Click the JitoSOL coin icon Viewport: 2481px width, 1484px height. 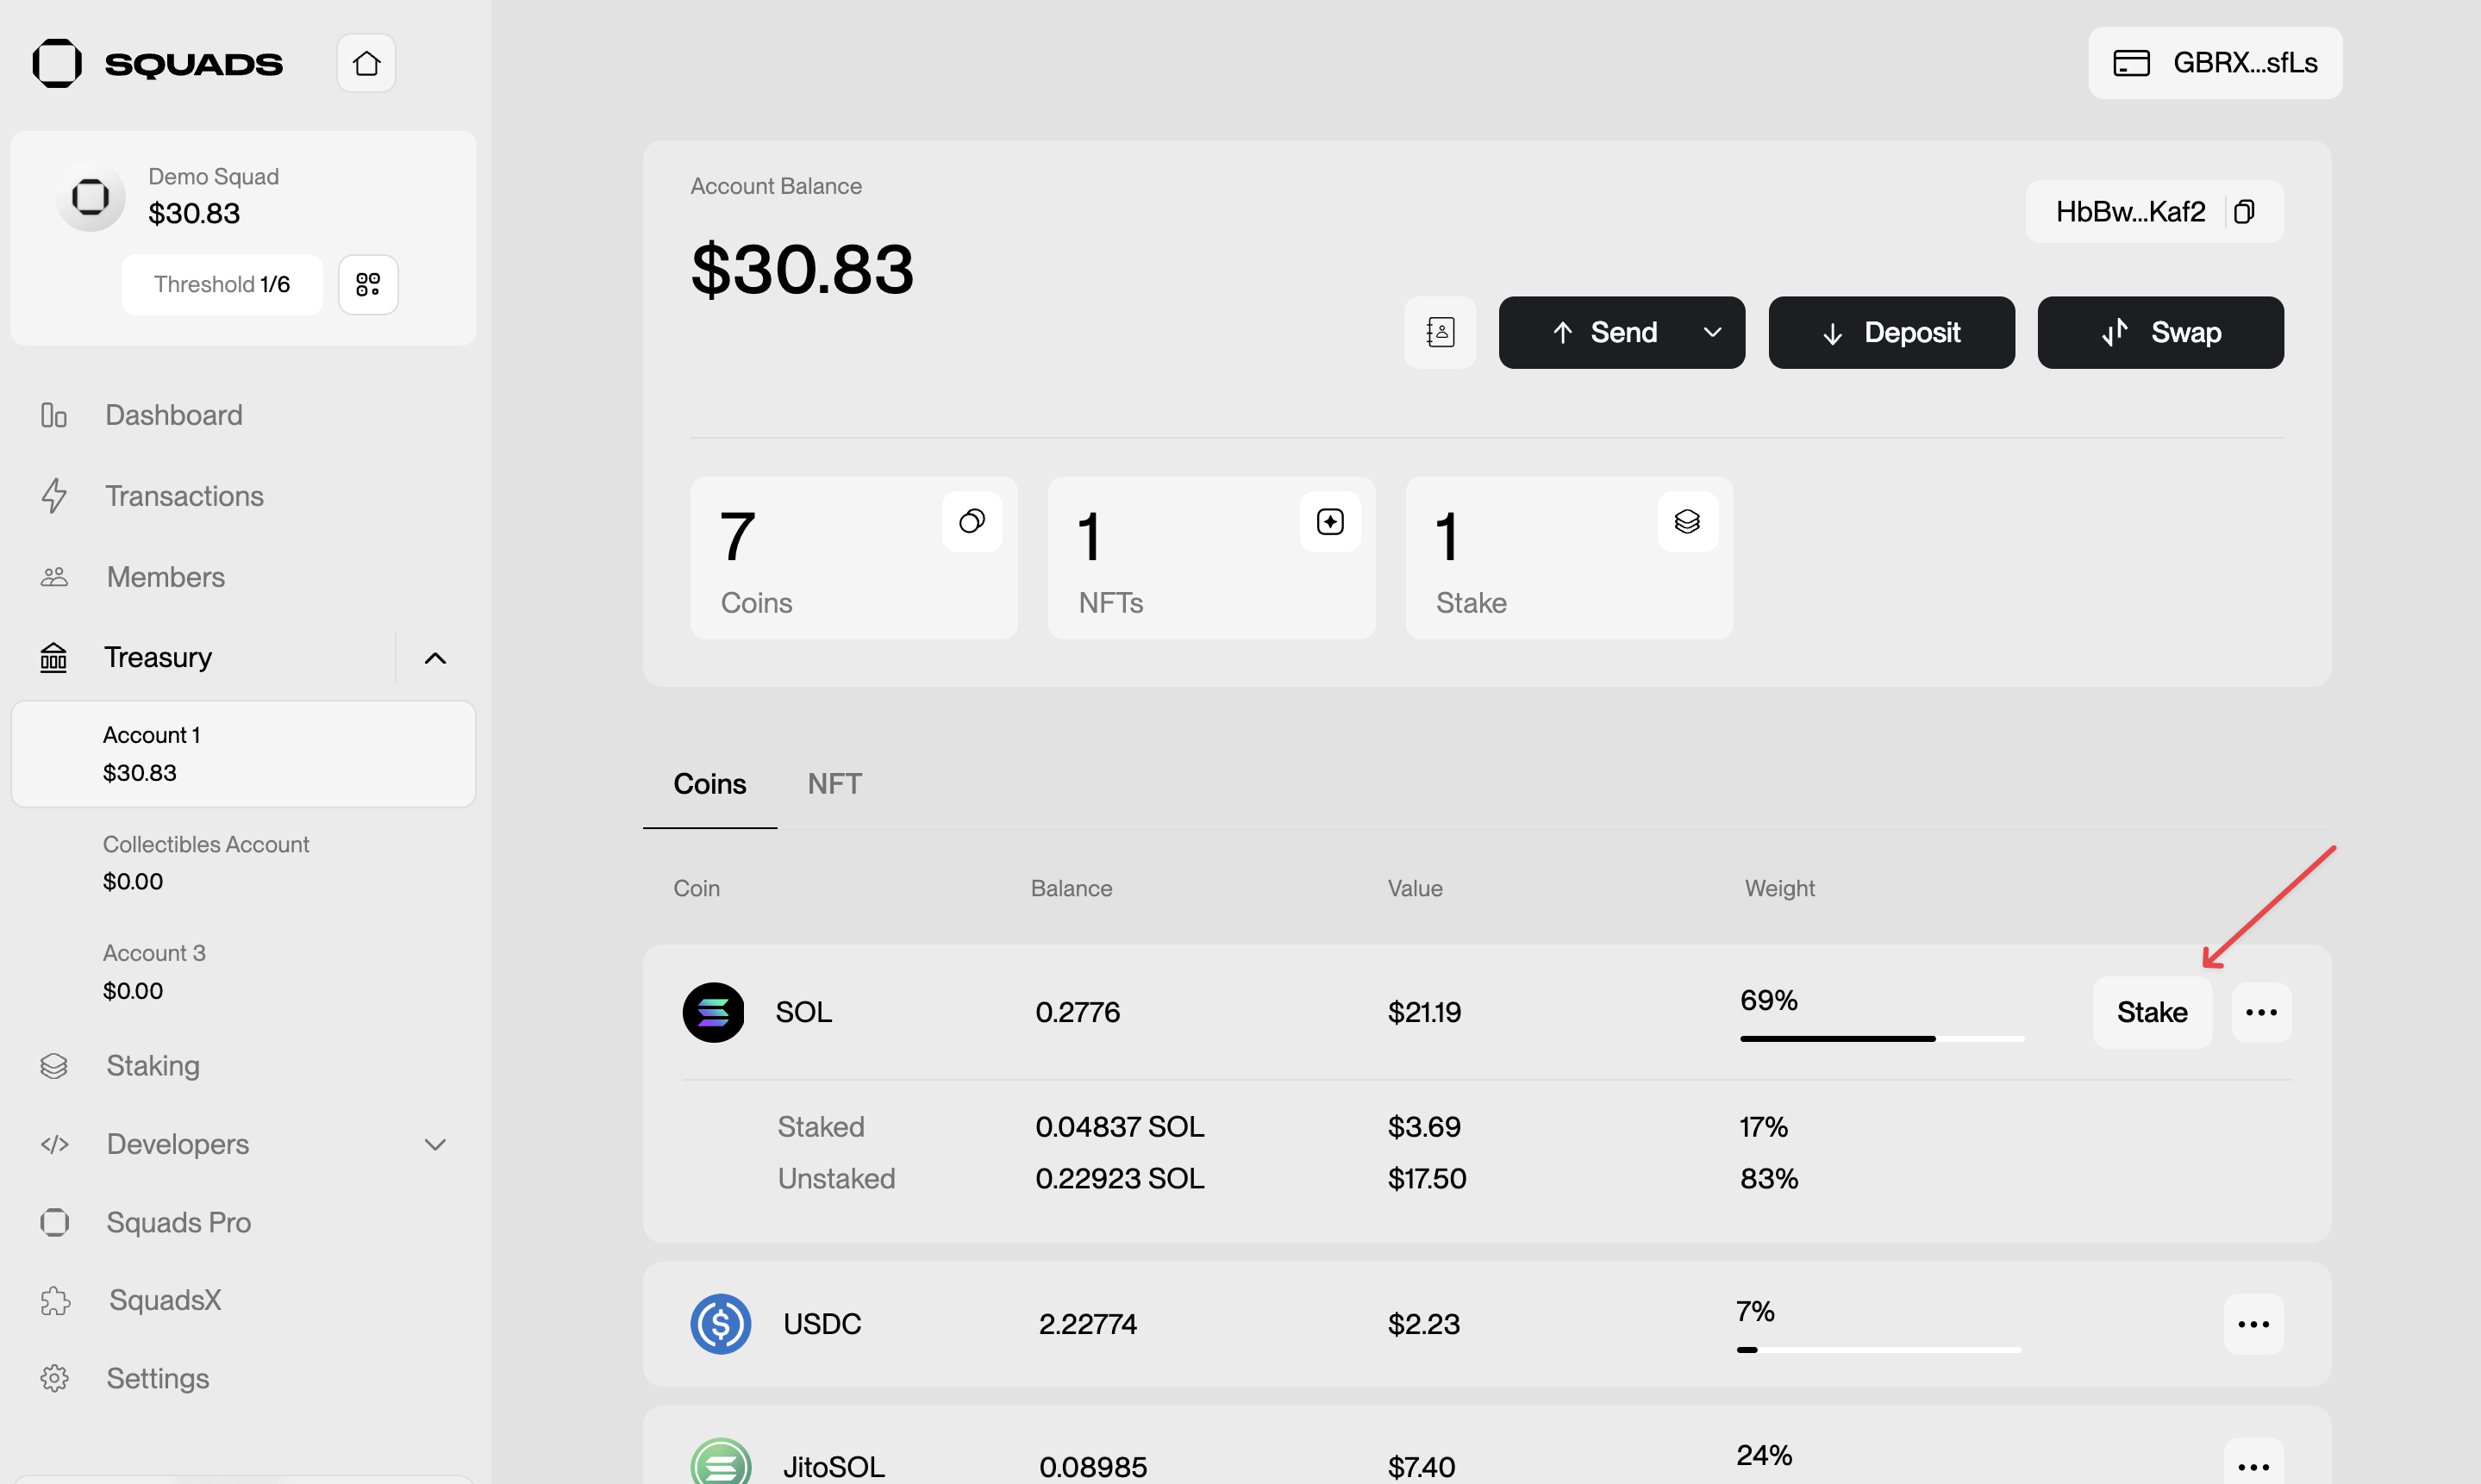click(720, 1462)
